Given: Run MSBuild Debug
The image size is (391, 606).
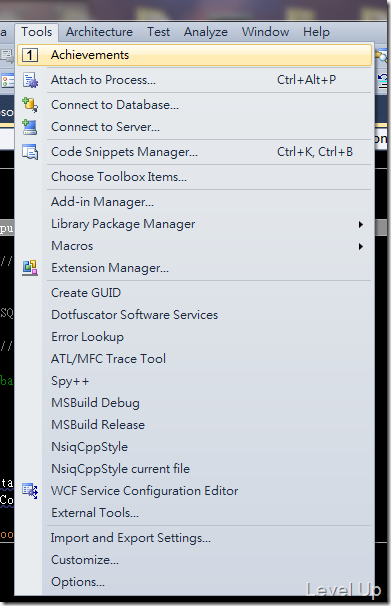Looking at the screenshot, I should (x=194, y=403).
